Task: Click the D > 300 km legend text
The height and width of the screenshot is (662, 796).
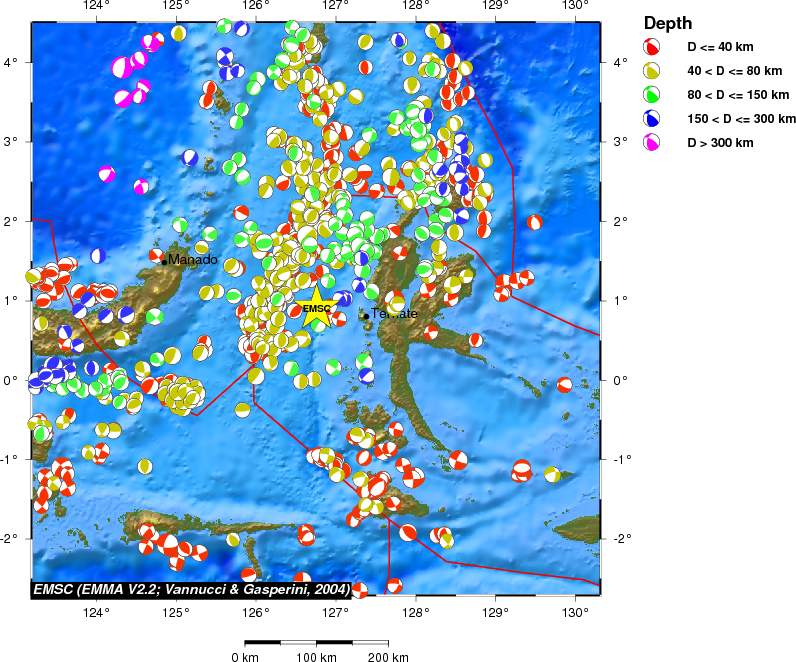Action: [719, 143]
